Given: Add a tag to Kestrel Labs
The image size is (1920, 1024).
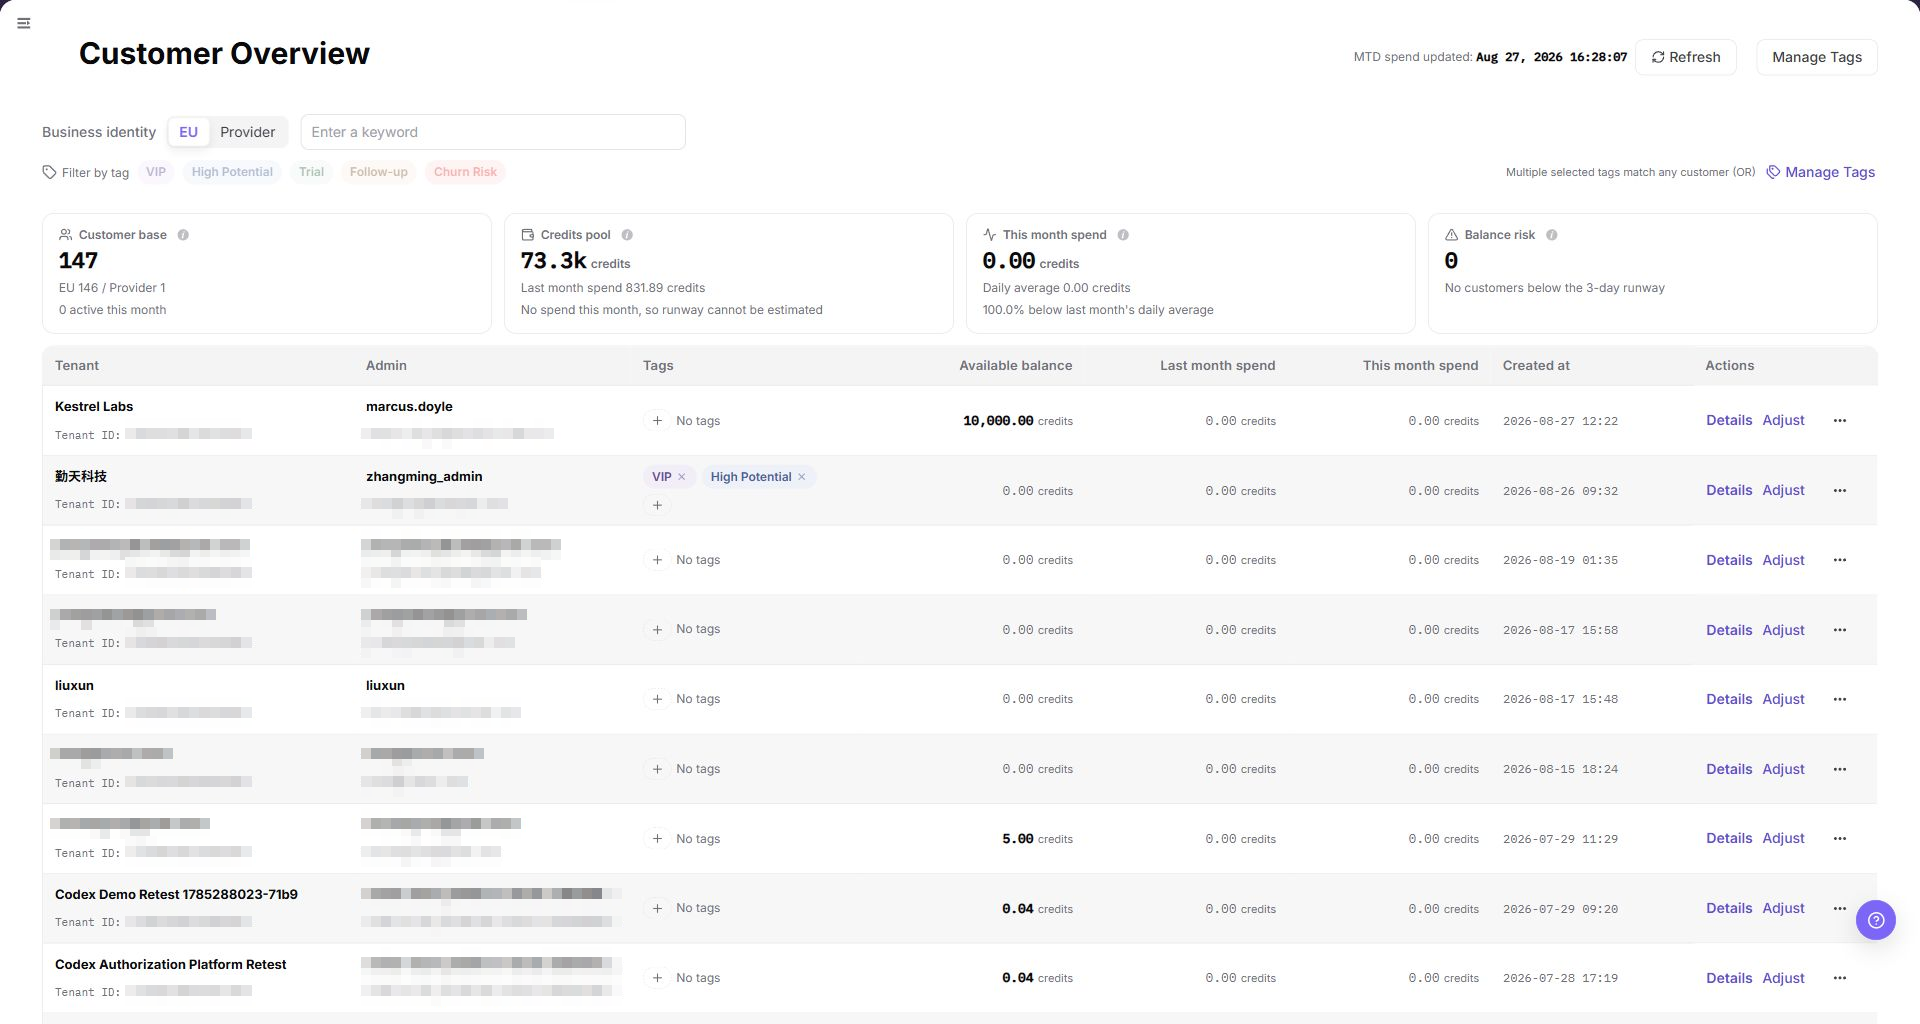Looking at the screenshot, I should pyautogui.click(x=657, y=421).
